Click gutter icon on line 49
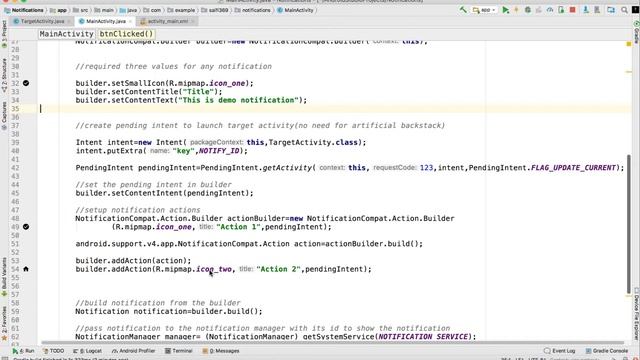This screenshot has height=360, width=640. click(x=26, y=227)
